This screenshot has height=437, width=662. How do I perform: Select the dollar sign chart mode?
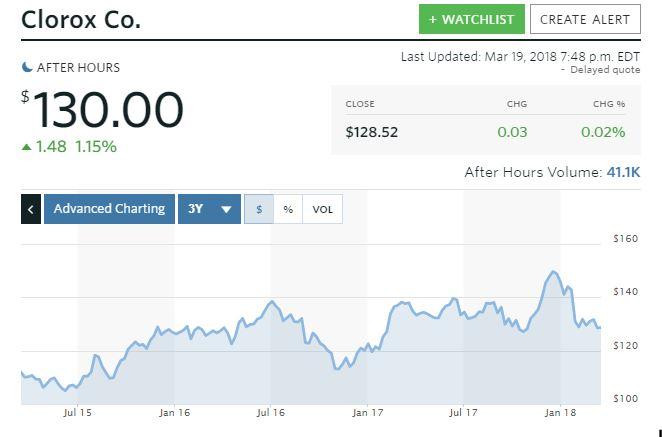[259, 209]
